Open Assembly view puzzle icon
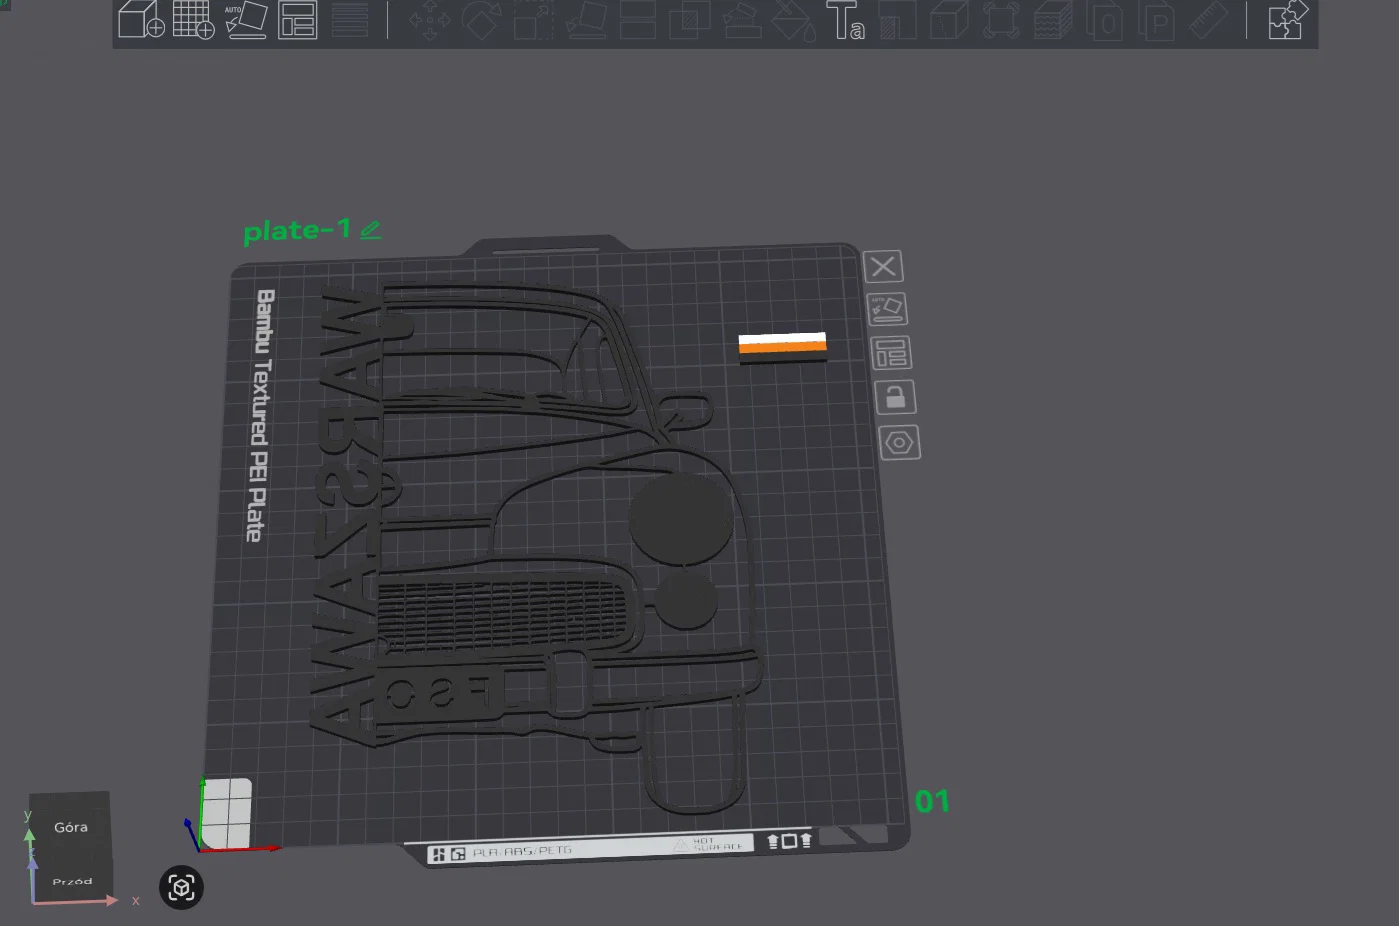Screen dimensions: 1399x926 [x=1287, y=19]
